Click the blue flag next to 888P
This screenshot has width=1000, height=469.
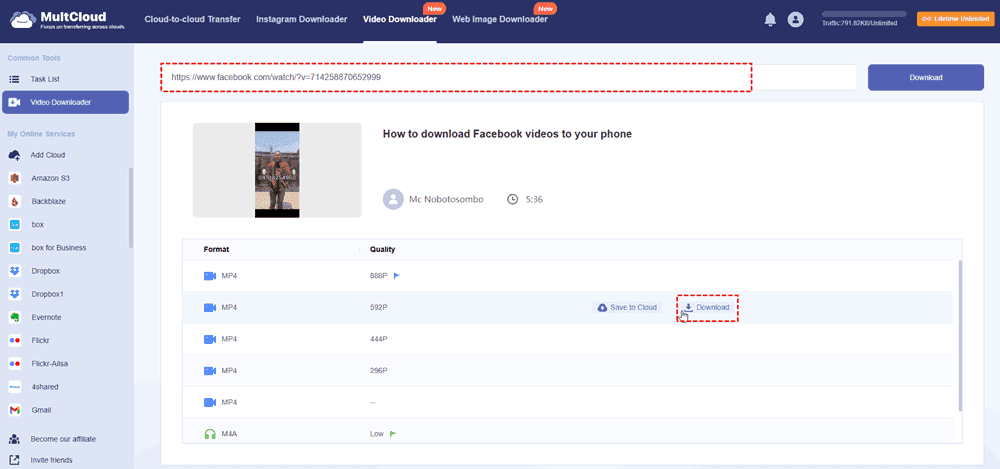[x=396, y=276]
